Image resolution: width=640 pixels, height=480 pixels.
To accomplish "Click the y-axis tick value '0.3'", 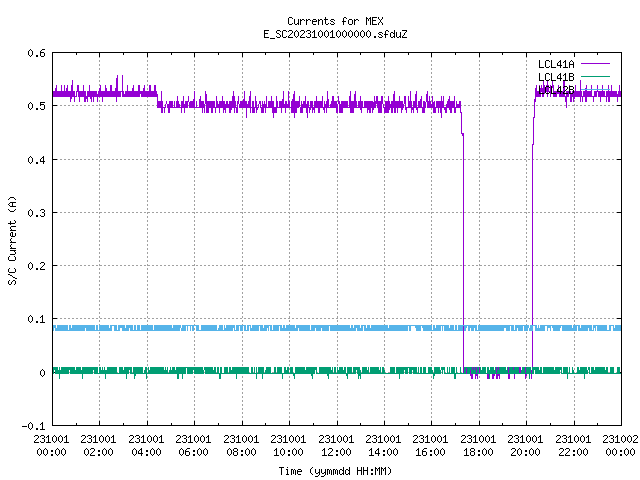I will point(36,213).
